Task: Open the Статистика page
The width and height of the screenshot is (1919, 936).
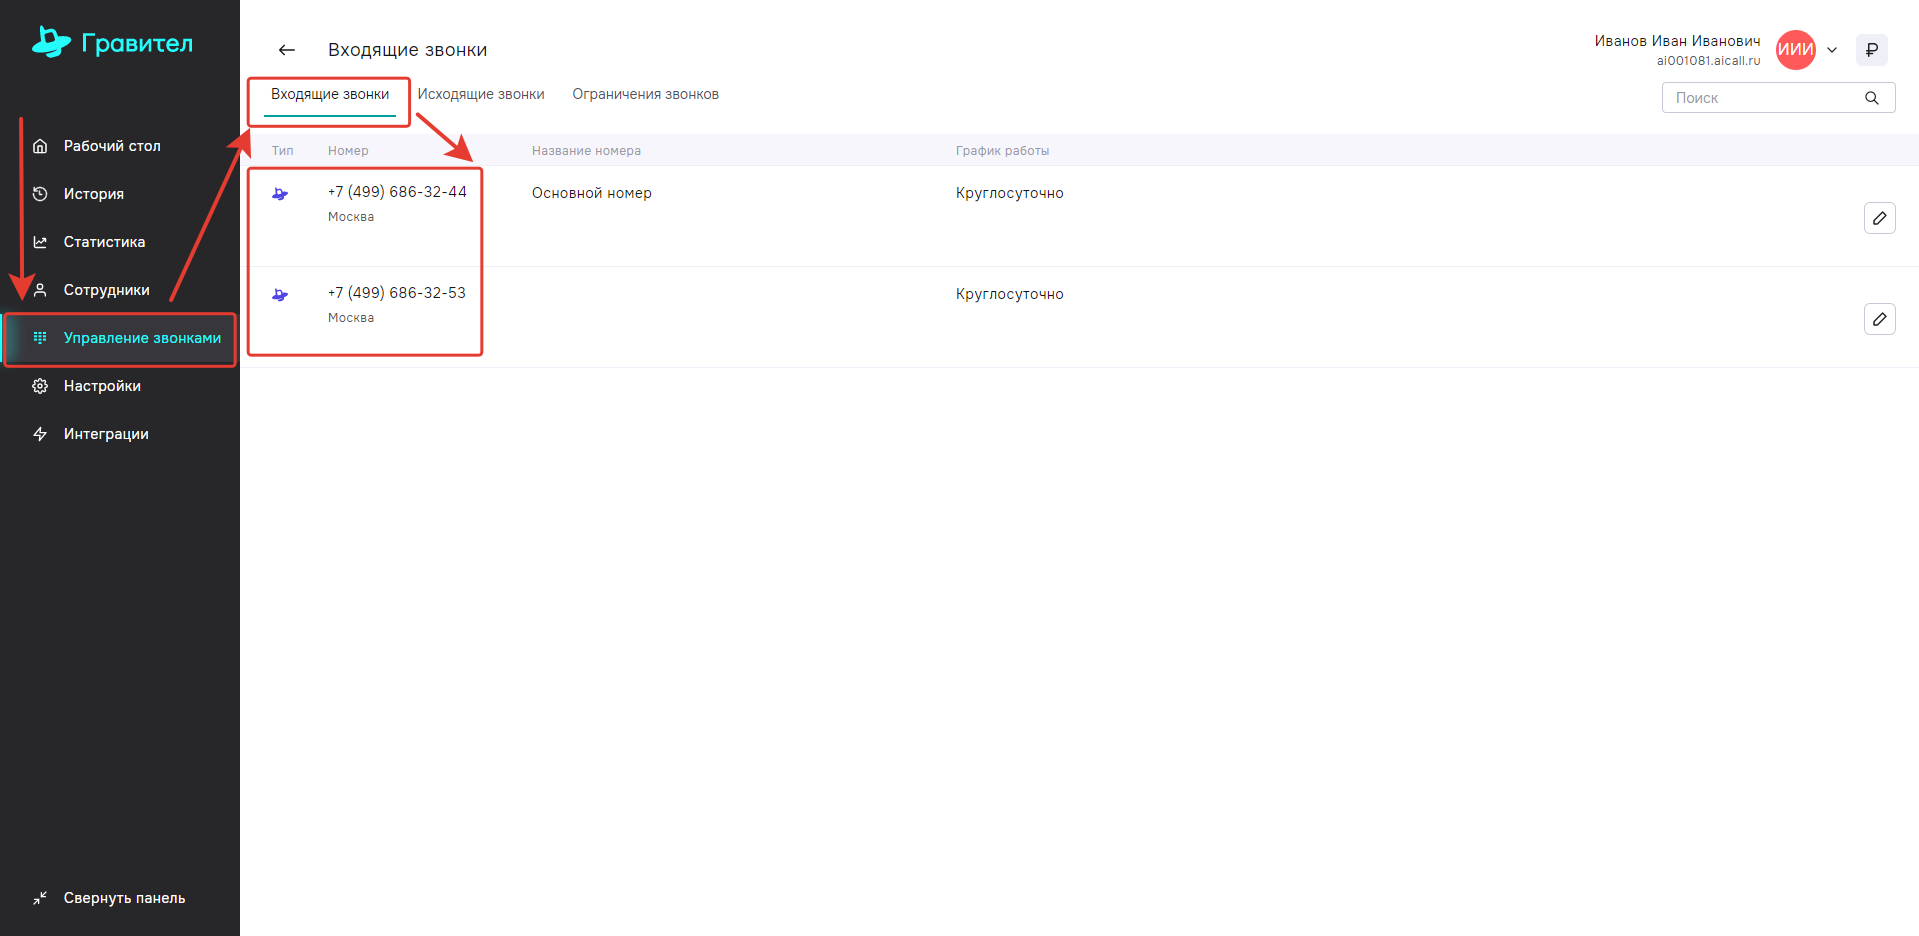Action: point(104,242)
